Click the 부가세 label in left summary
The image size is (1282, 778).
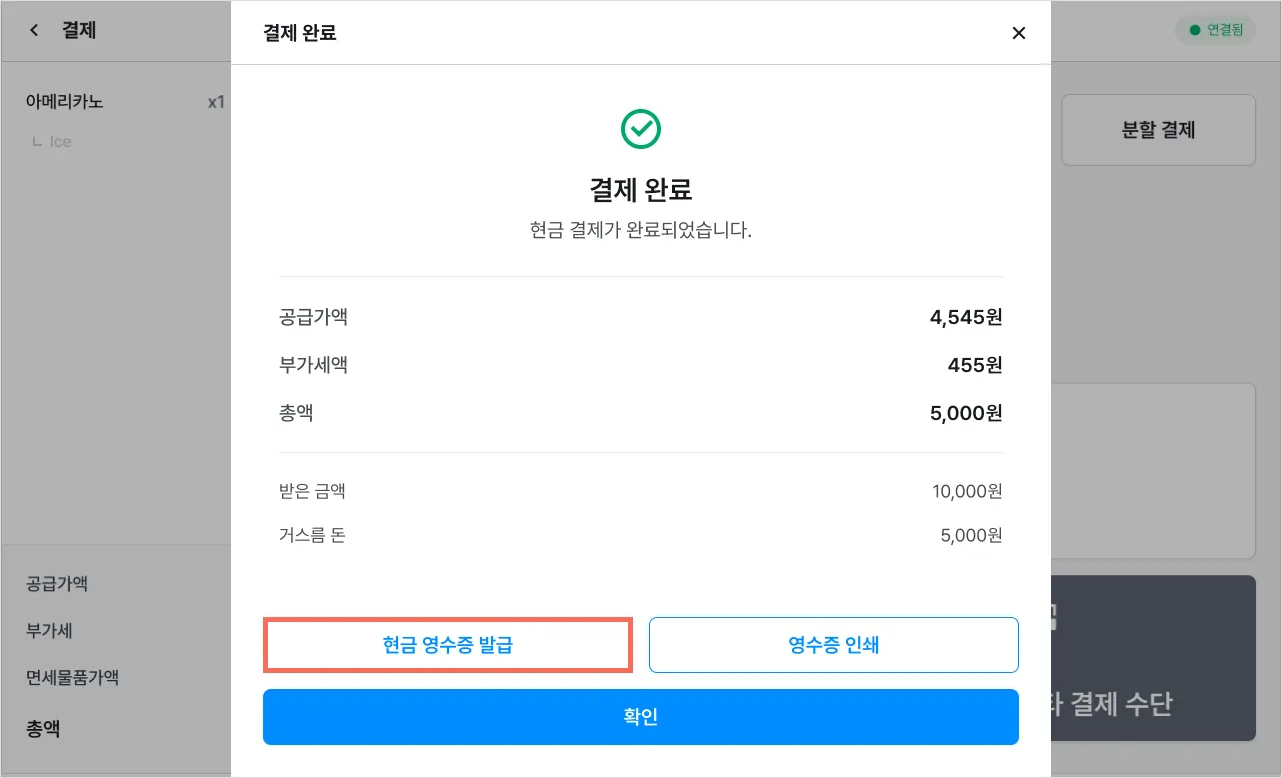49,631
